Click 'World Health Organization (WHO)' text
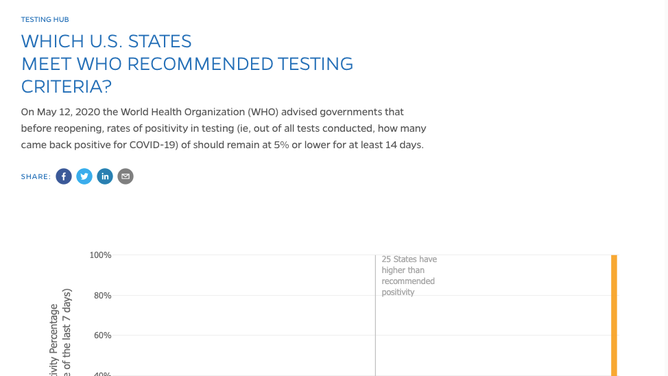 point(199,112)
